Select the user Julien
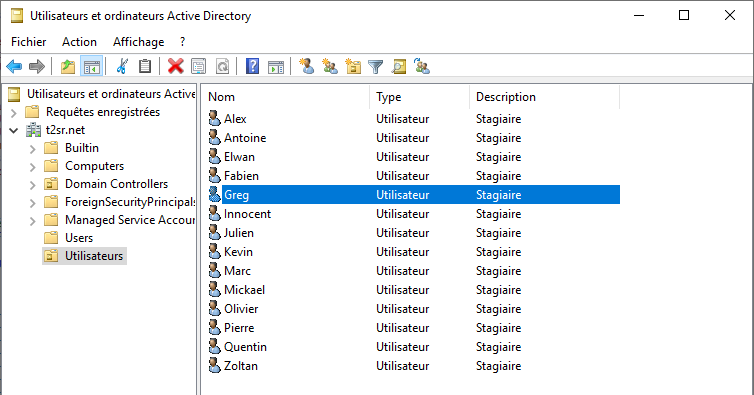 [239, 233]
